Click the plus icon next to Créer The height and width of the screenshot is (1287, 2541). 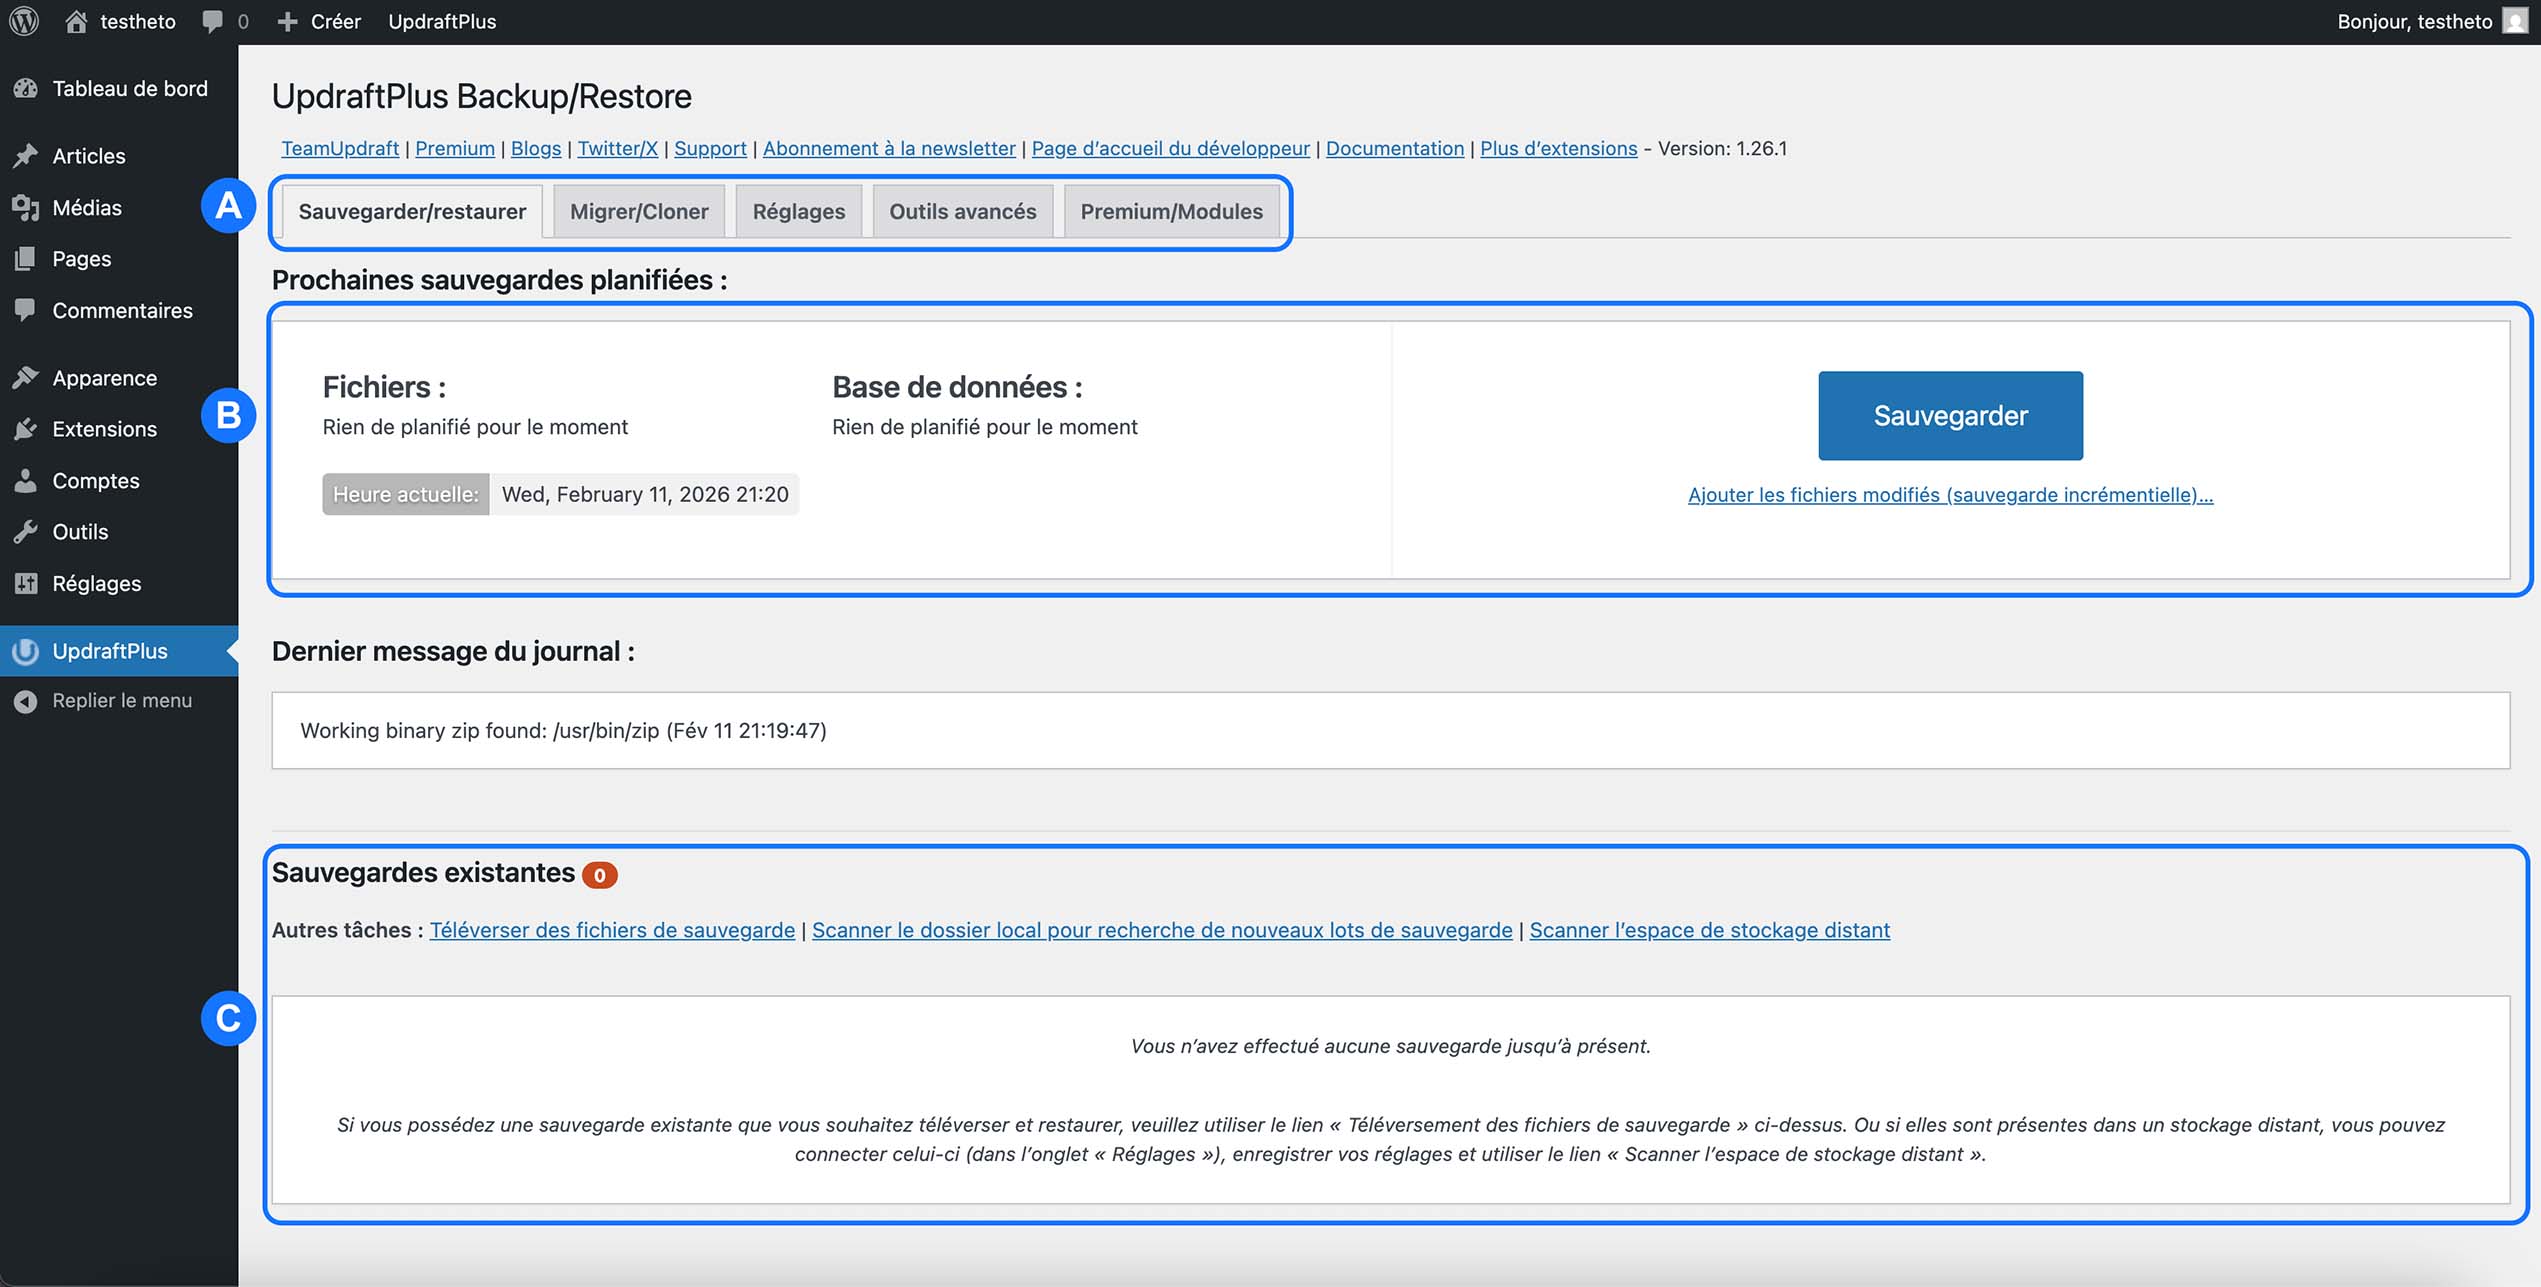(287, 21)
